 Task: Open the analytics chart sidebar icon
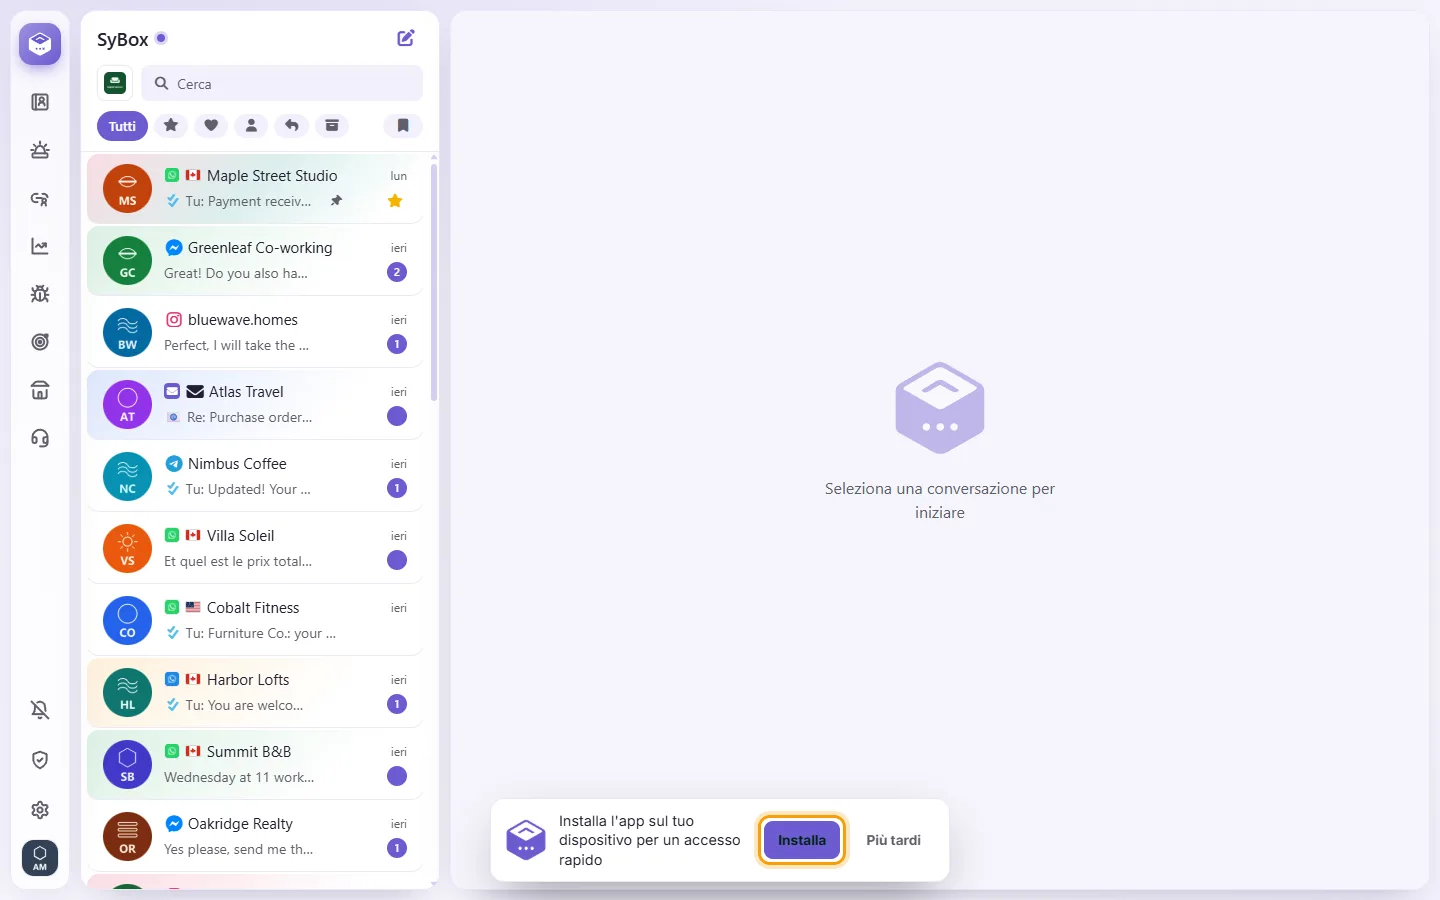40,246
